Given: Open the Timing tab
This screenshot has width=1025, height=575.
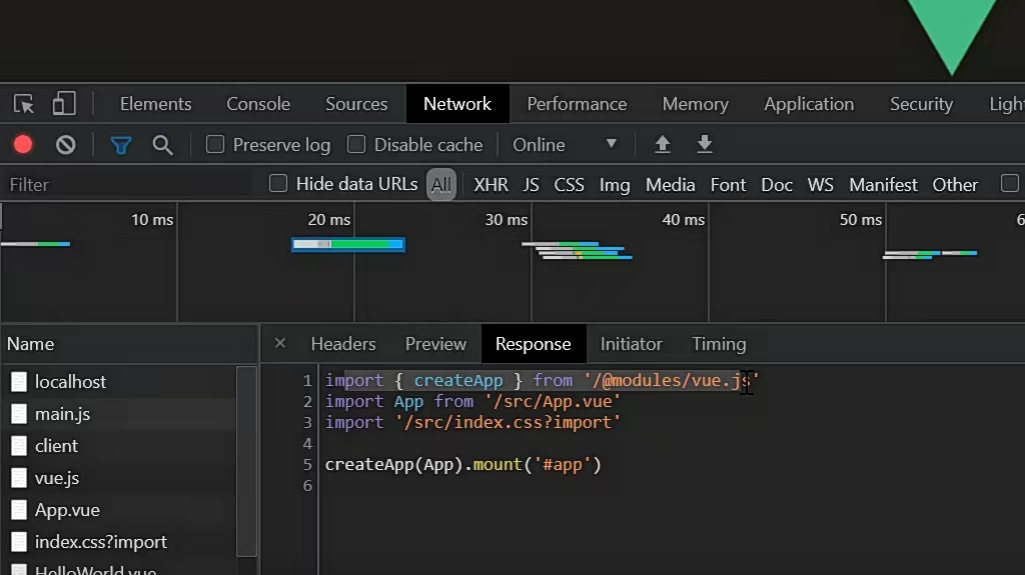Looking at the screenshot, I should click(x=719, y=344).
